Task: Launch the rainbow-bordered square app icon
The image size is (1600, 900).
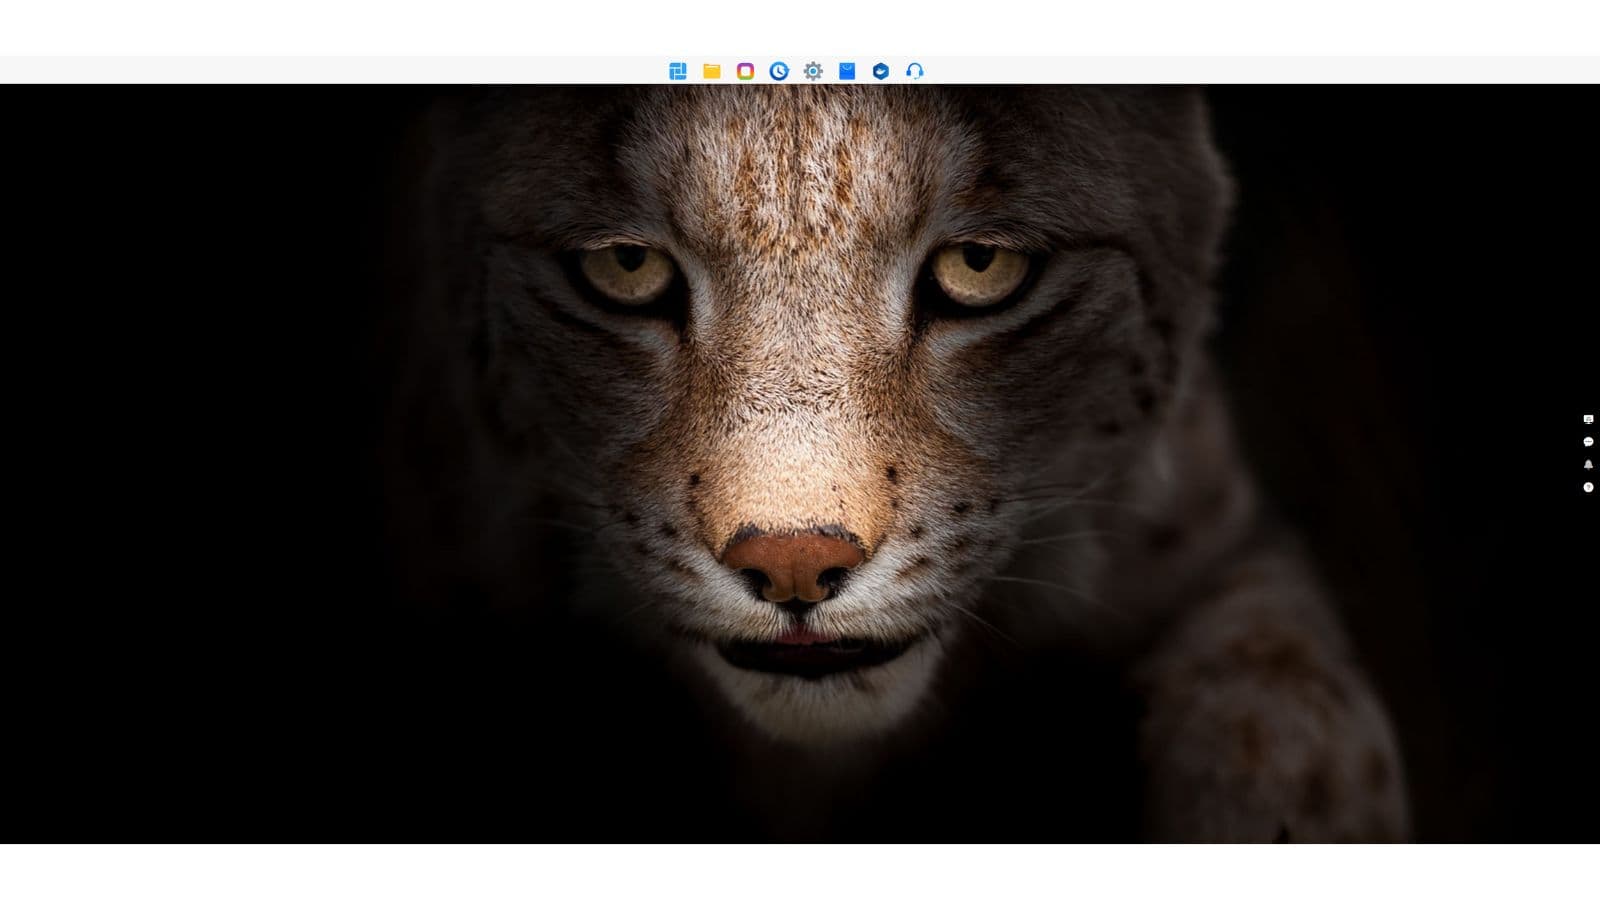Action: [745, 71]
